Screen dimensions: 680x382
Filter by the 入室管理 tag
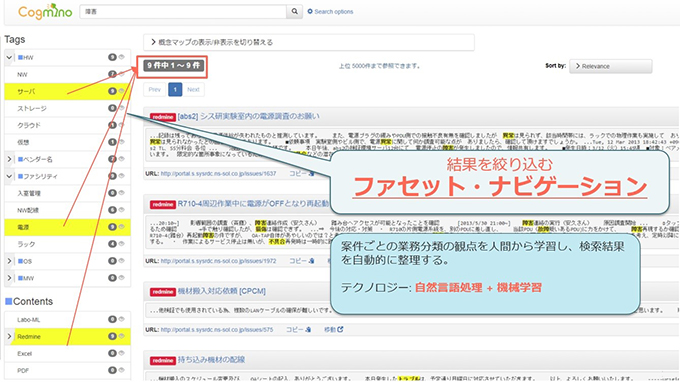pos(29,193)
